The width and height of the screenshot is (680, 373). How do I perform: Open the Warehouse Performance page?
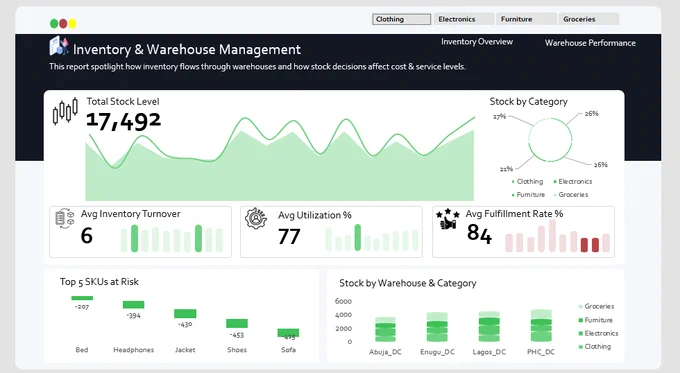(590, 43)
